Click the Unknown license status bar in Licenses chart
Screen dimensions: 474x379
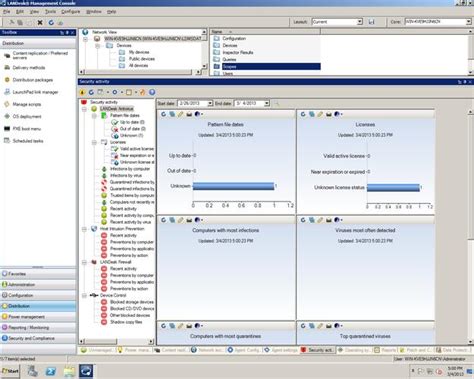[x=393, y=188]
